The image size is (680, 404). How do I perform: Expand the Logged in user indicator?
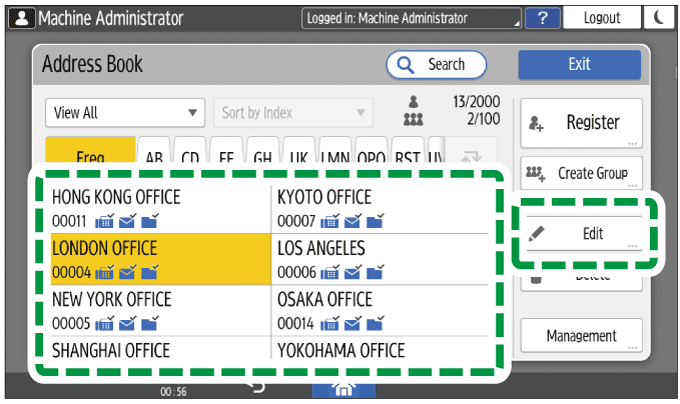click(411, 18)
